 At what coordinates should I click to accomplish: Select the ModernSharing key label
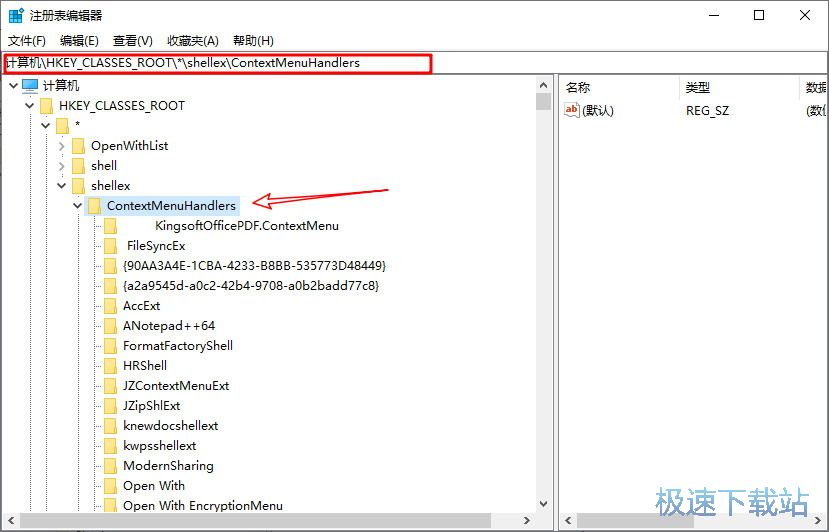(x=169, y=466)
